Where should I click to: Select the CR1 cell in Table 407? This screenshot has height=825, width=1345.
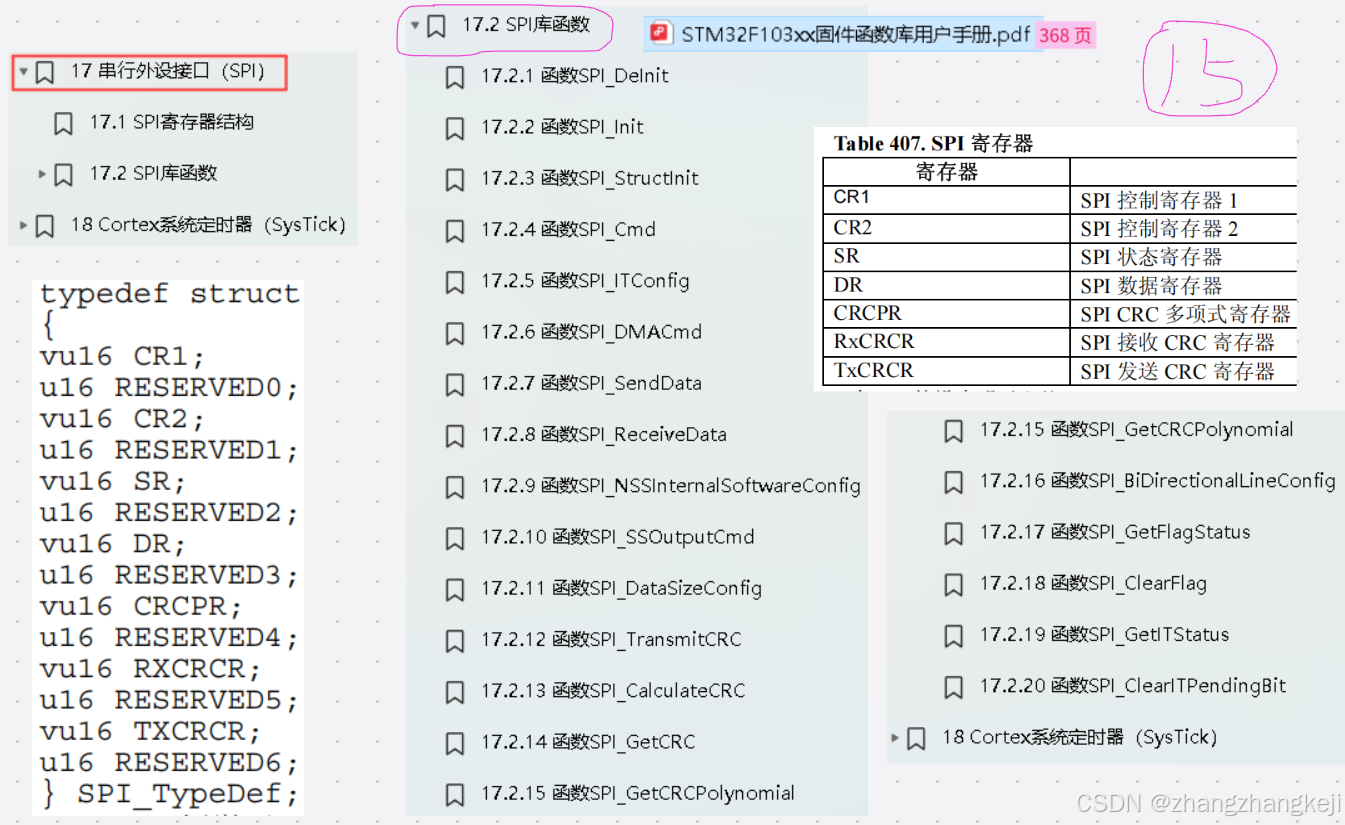tap(946, 198)
